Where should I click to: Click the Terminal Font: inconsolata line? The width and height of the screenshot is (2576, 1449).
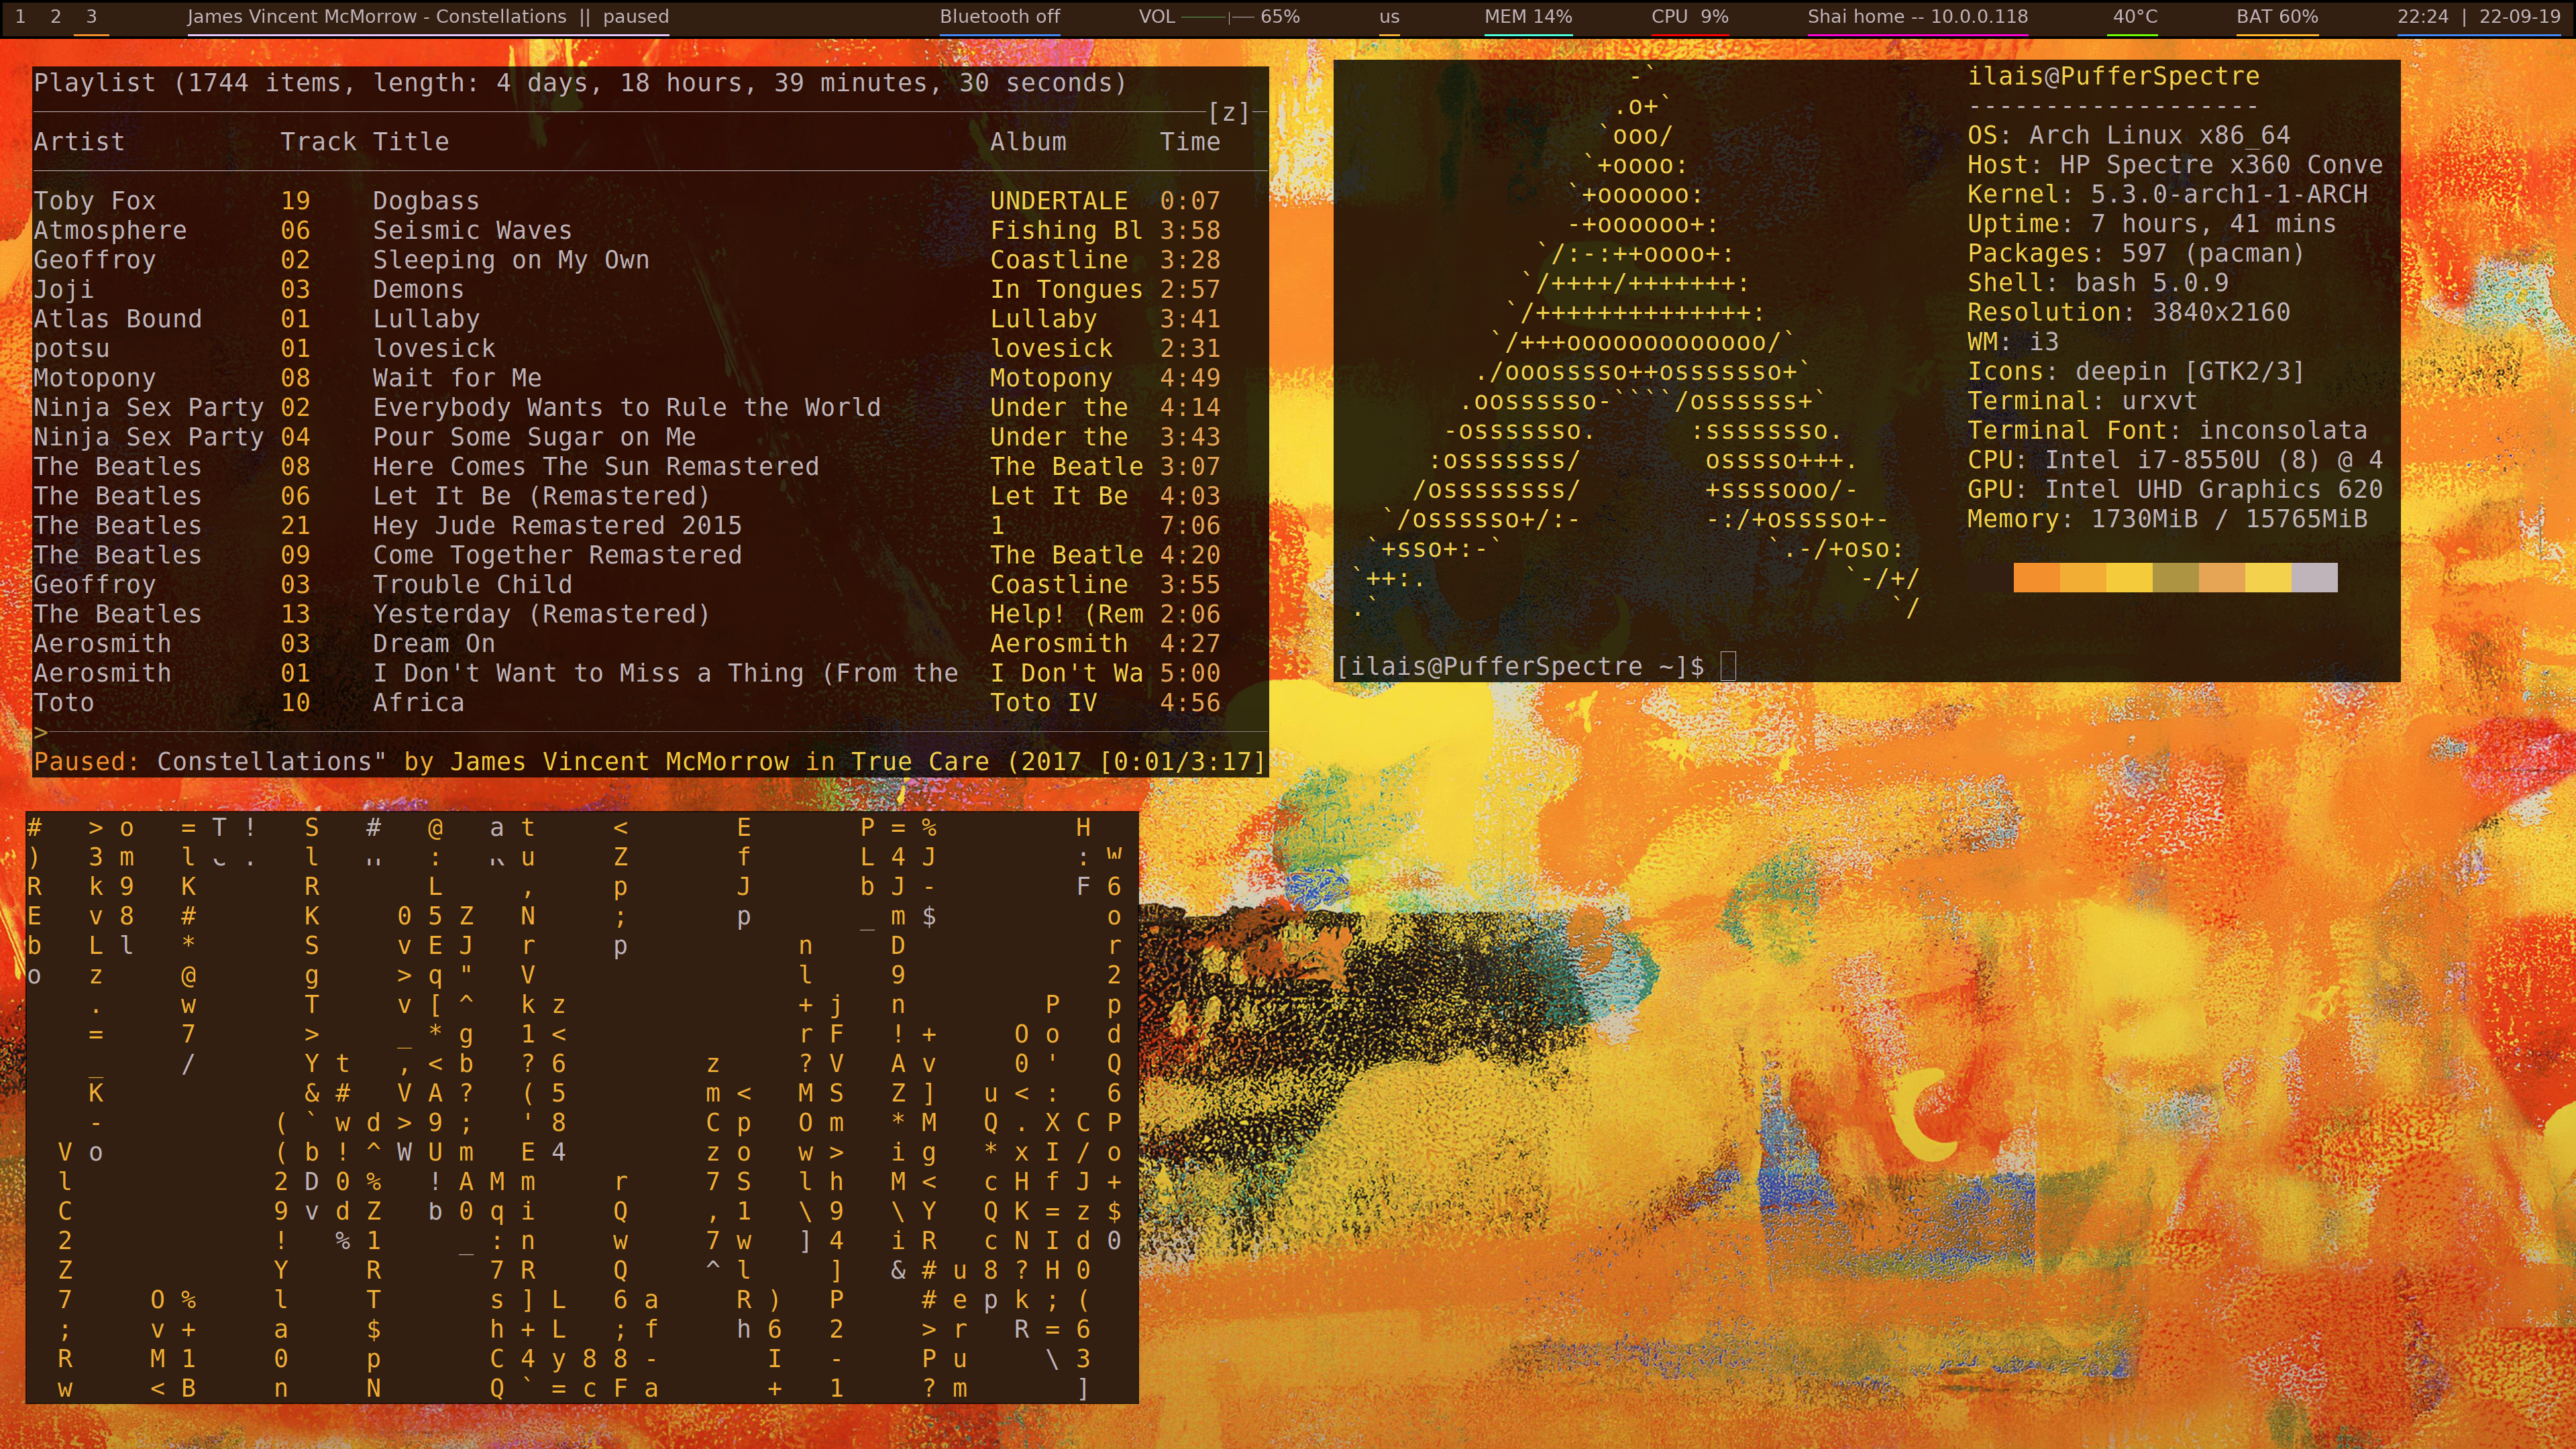[2167, 431]
